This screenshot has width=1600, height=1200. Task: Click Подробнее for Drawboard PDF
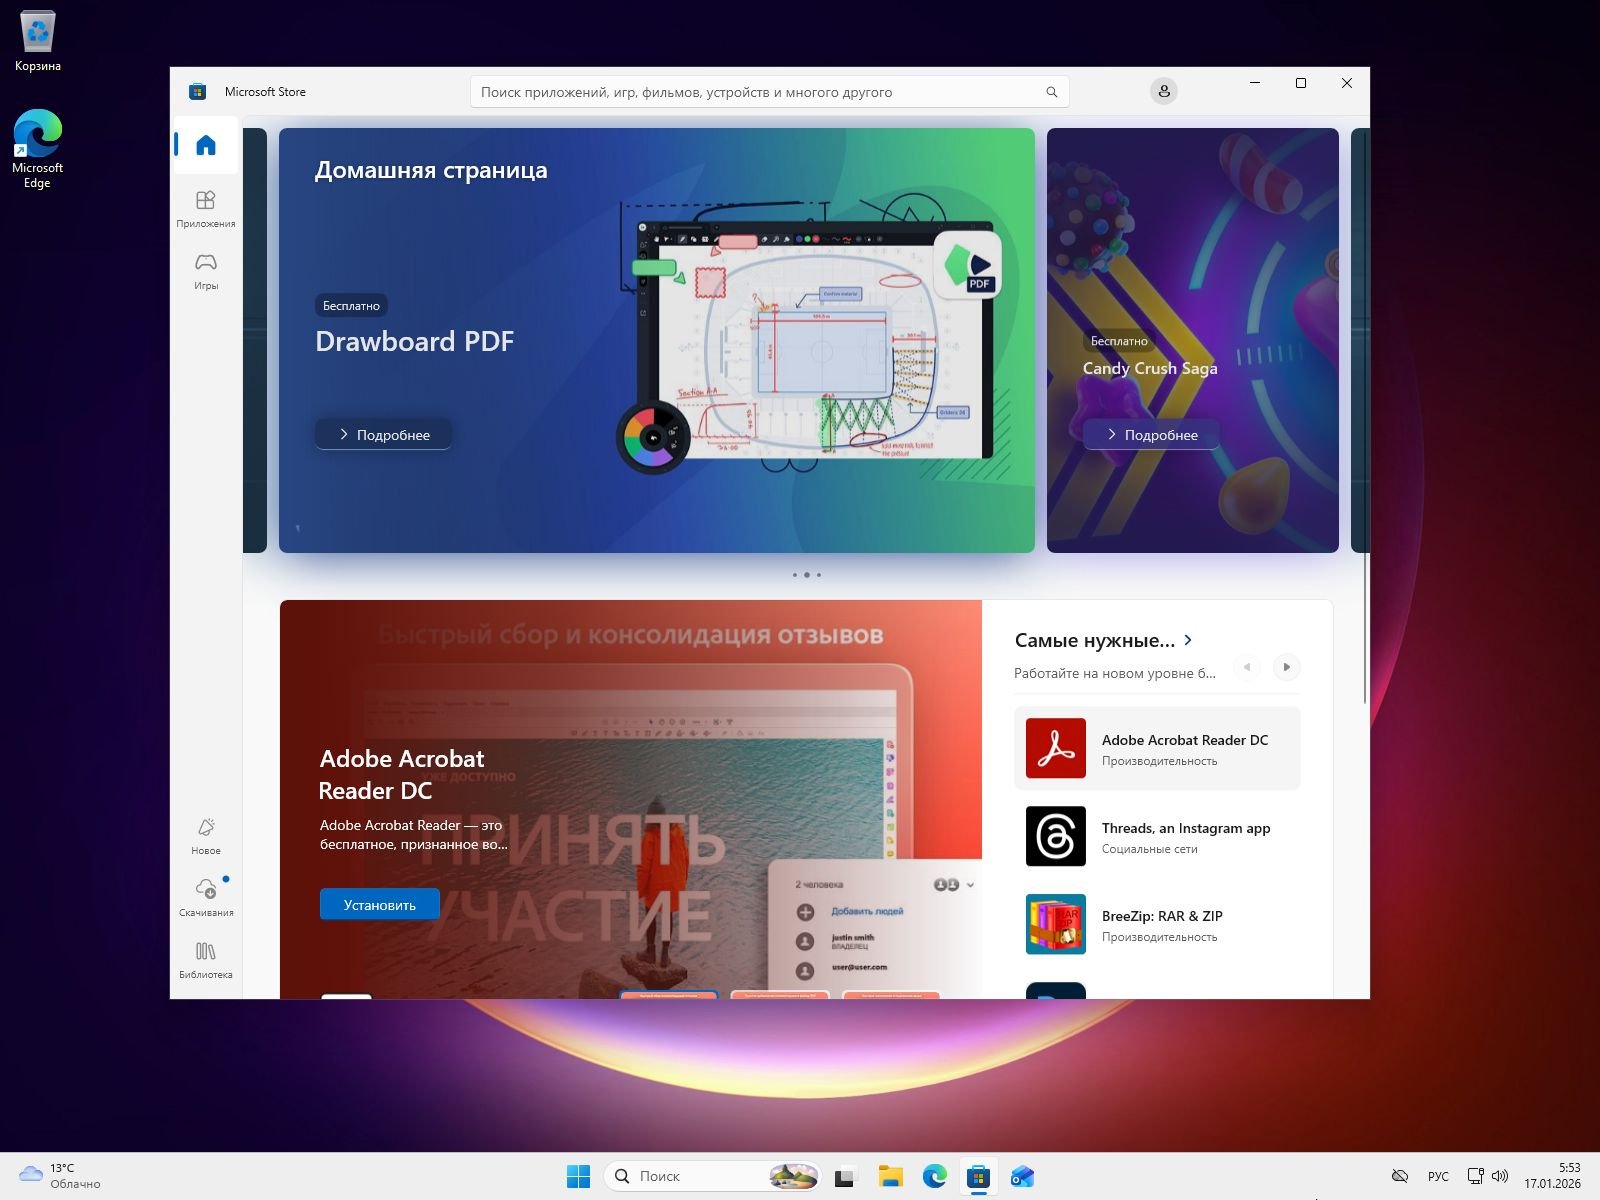(x=384, y=435)
